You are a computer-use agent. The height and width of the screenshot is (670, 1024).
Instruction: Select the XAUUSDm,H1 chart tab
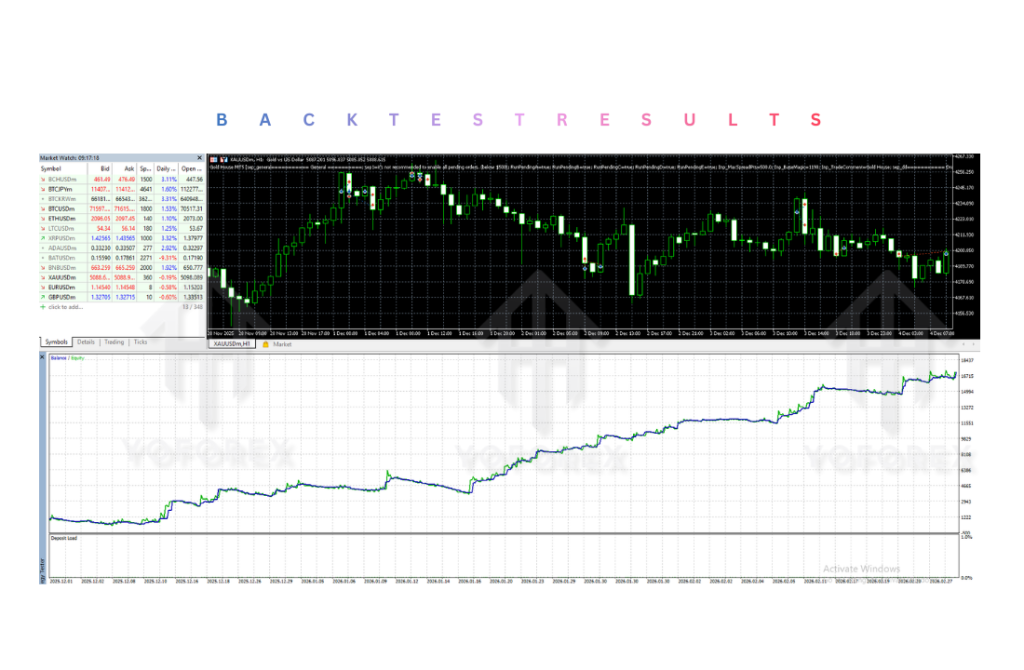point(231,343)
